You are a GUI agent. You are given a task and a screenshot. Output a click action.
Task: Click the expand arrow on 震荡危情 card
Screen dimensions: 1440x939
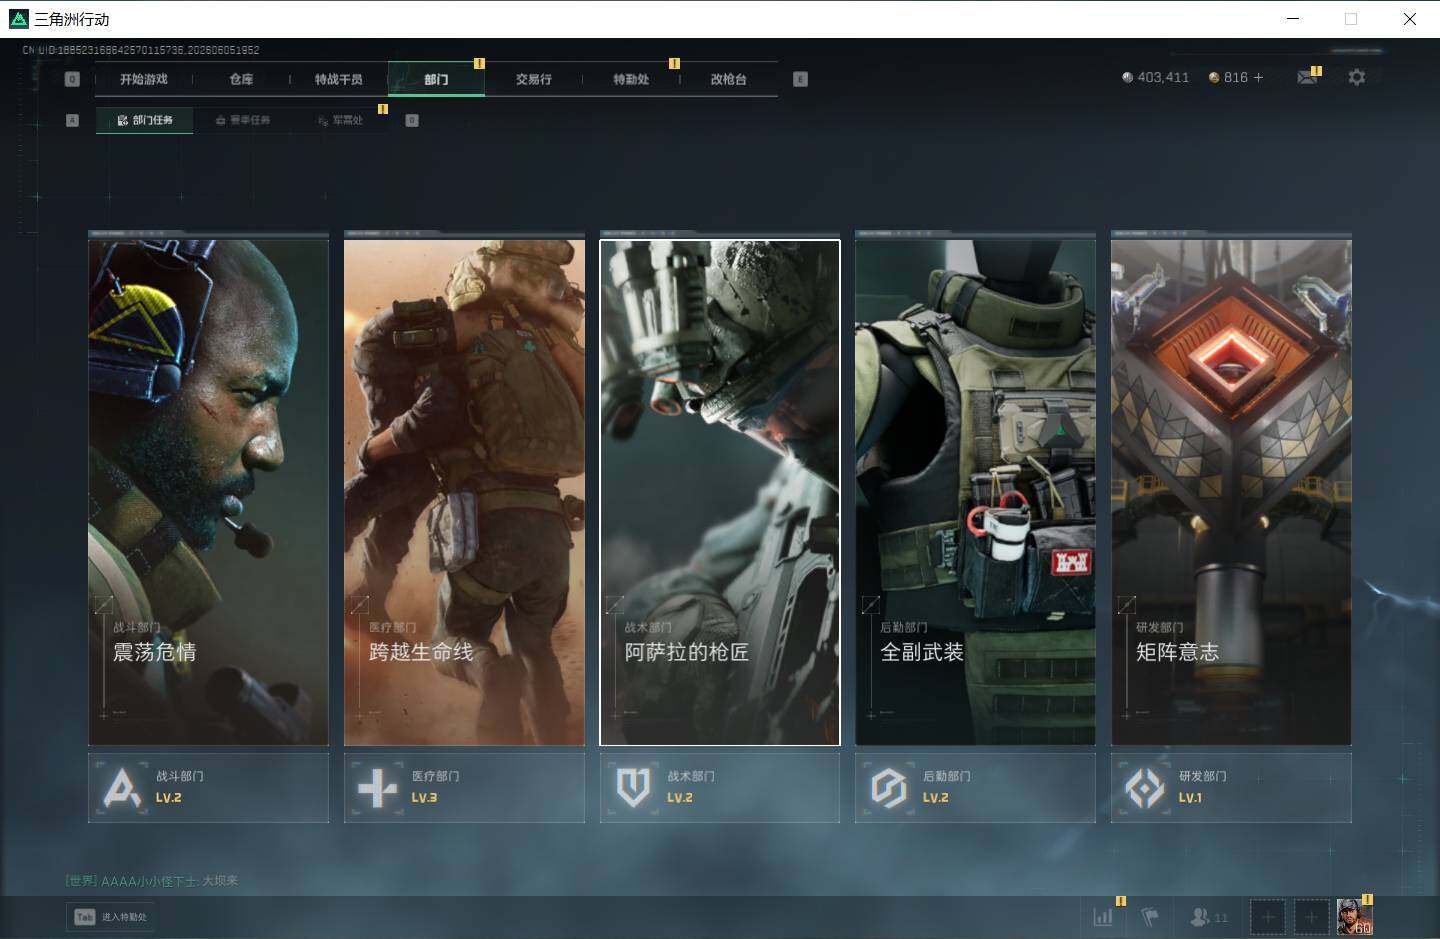point(104,605)
